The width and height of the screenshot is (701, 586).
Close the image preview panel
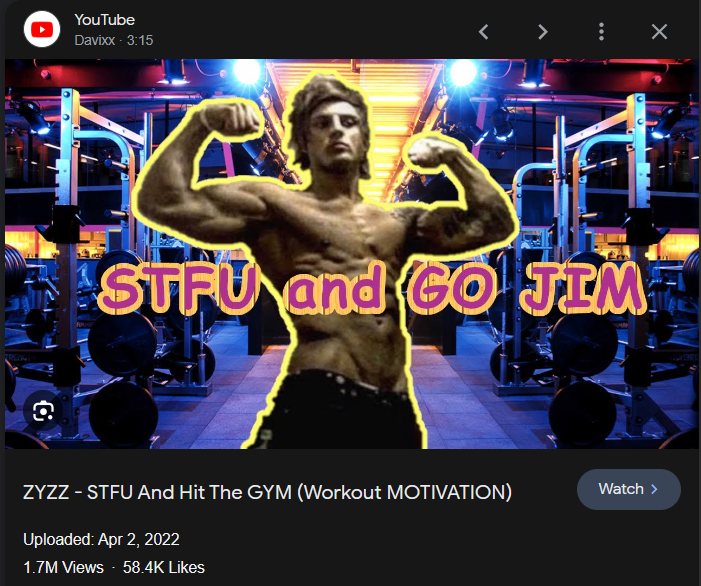(x=659, y=32)
